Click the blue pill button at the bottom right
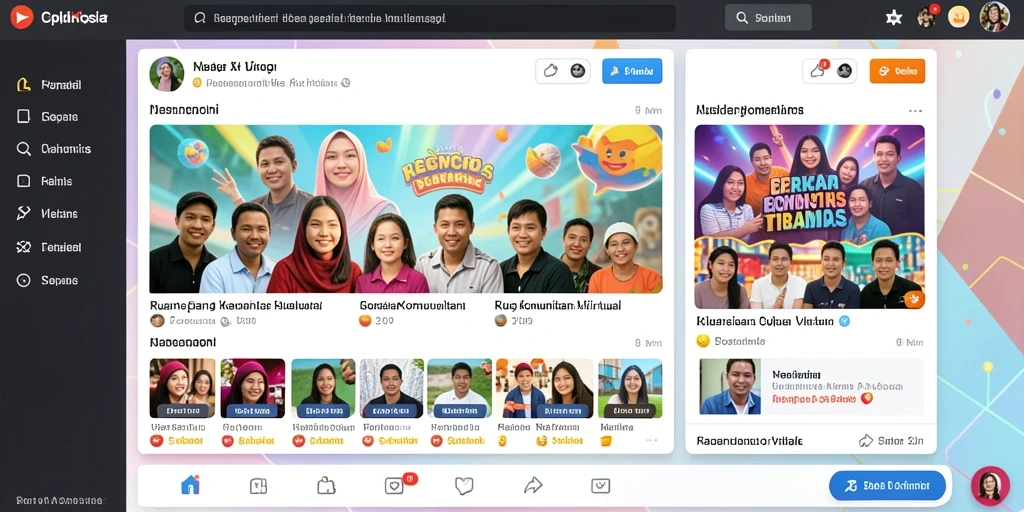1024x512 pixels. click(x=888, y=486)
